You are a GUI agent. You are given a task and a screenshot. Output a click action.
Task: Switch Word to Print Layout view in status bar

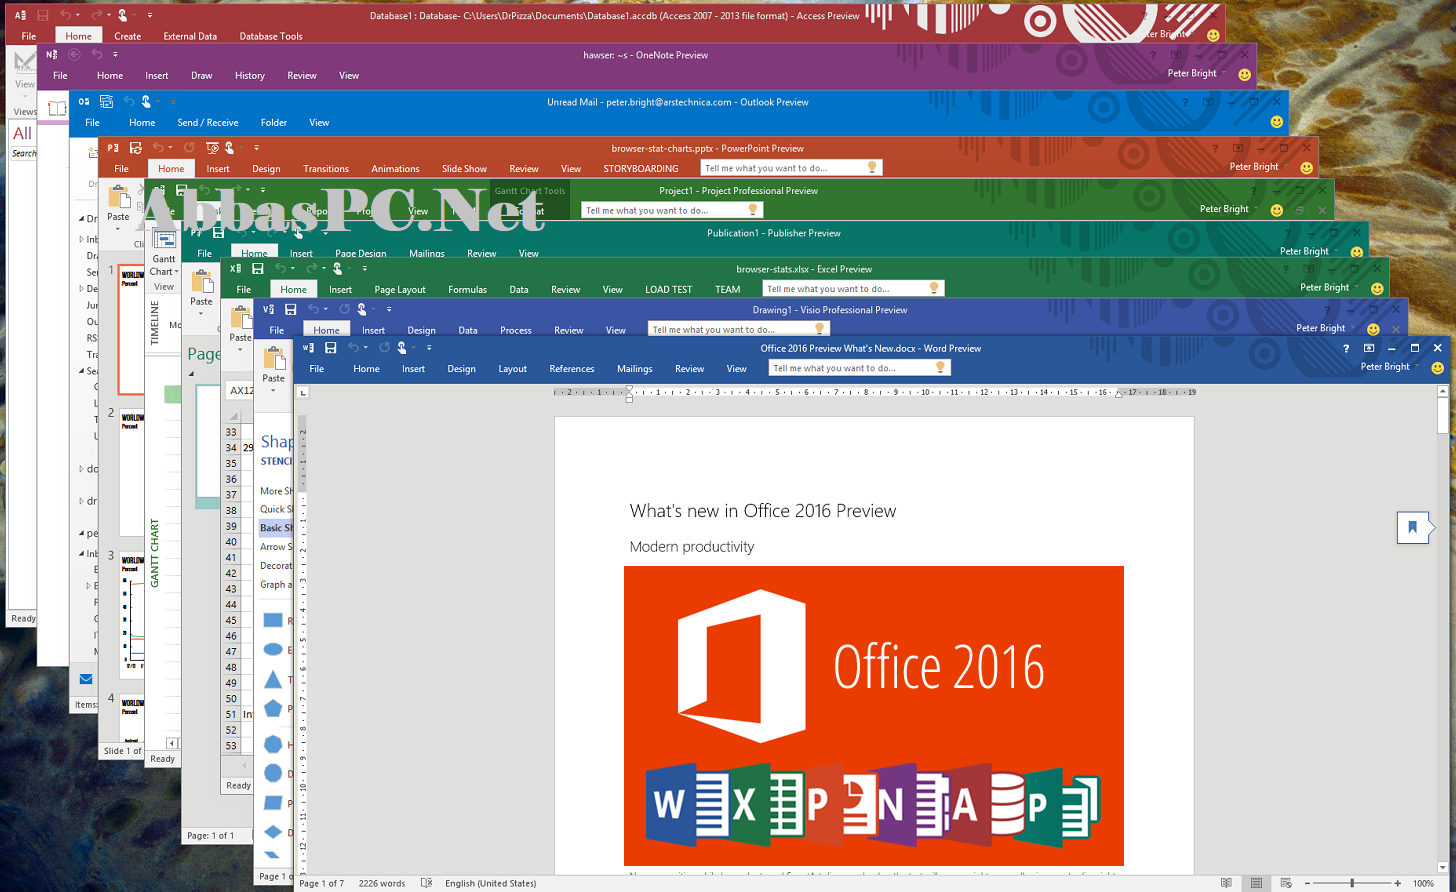coord(1257,883)
